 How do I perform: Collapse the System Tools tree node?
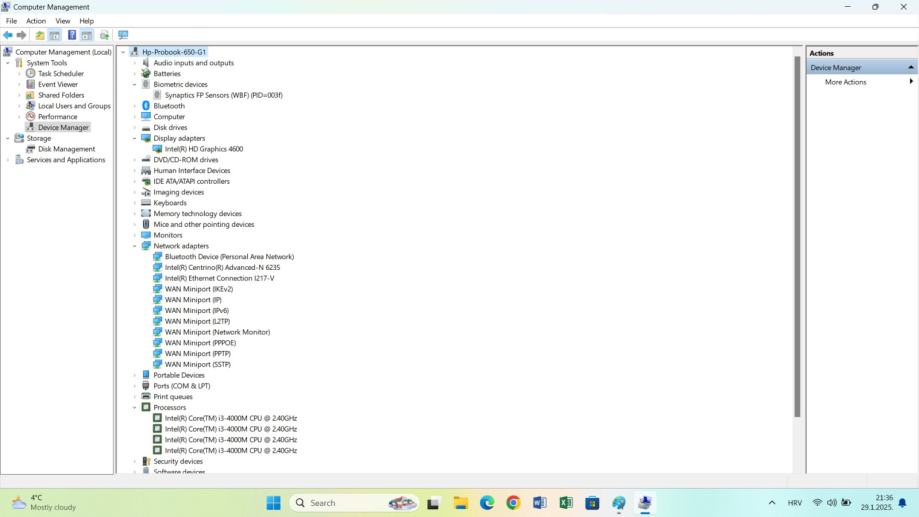(8, 63)
